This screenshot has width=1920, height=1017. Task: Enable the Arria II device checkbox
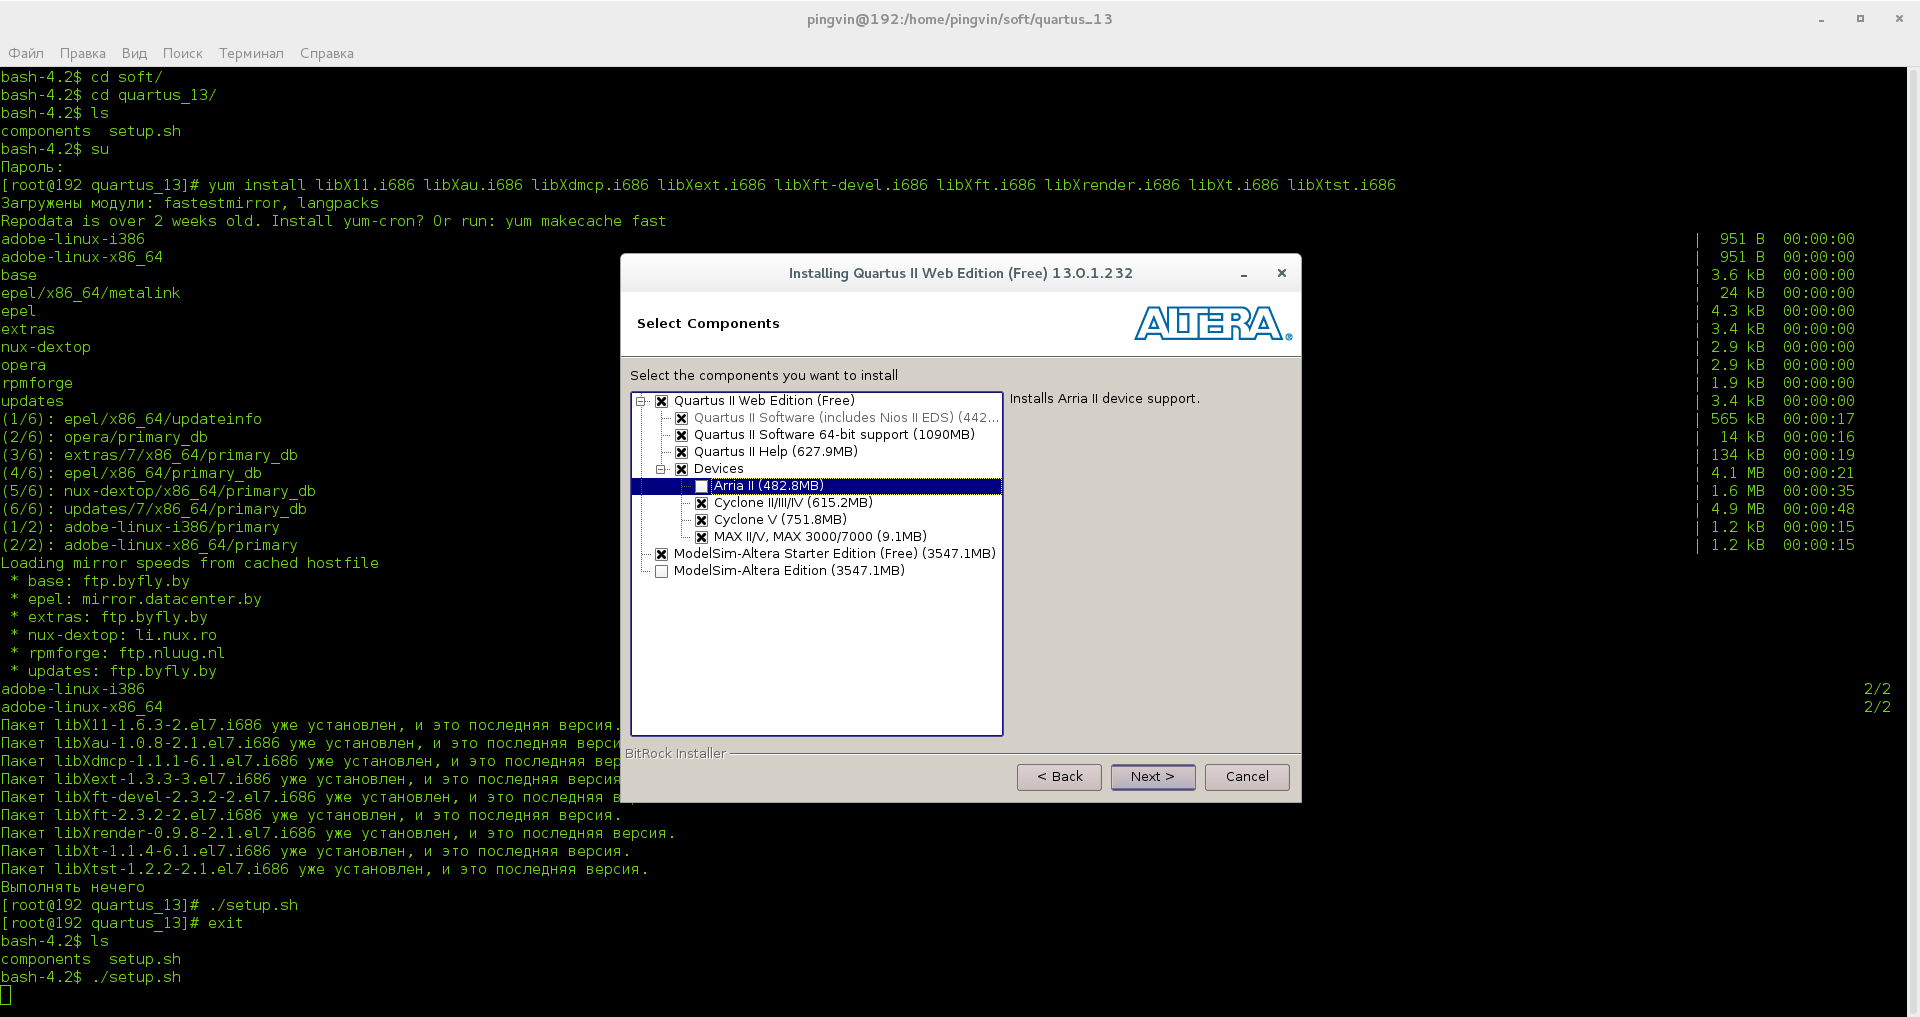(700, 486)
